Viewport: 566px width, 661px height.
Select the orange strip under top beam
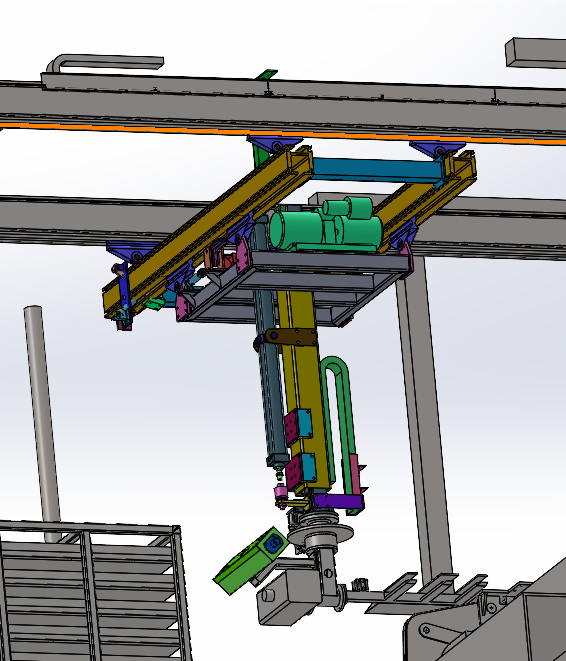click(283, 133)
